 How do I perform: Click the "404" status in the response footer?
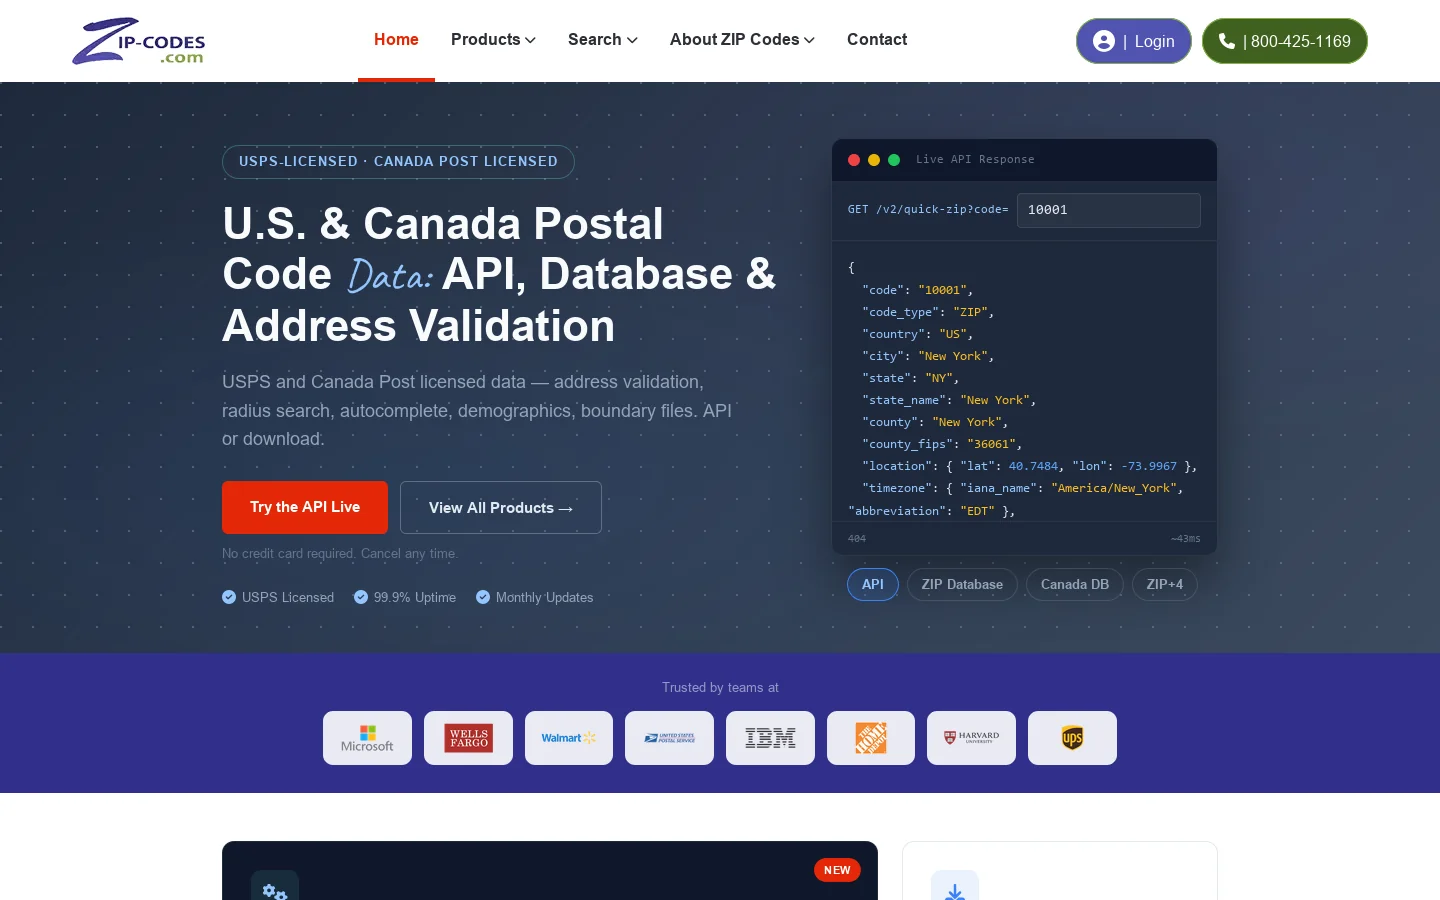[x=857, y=539]
